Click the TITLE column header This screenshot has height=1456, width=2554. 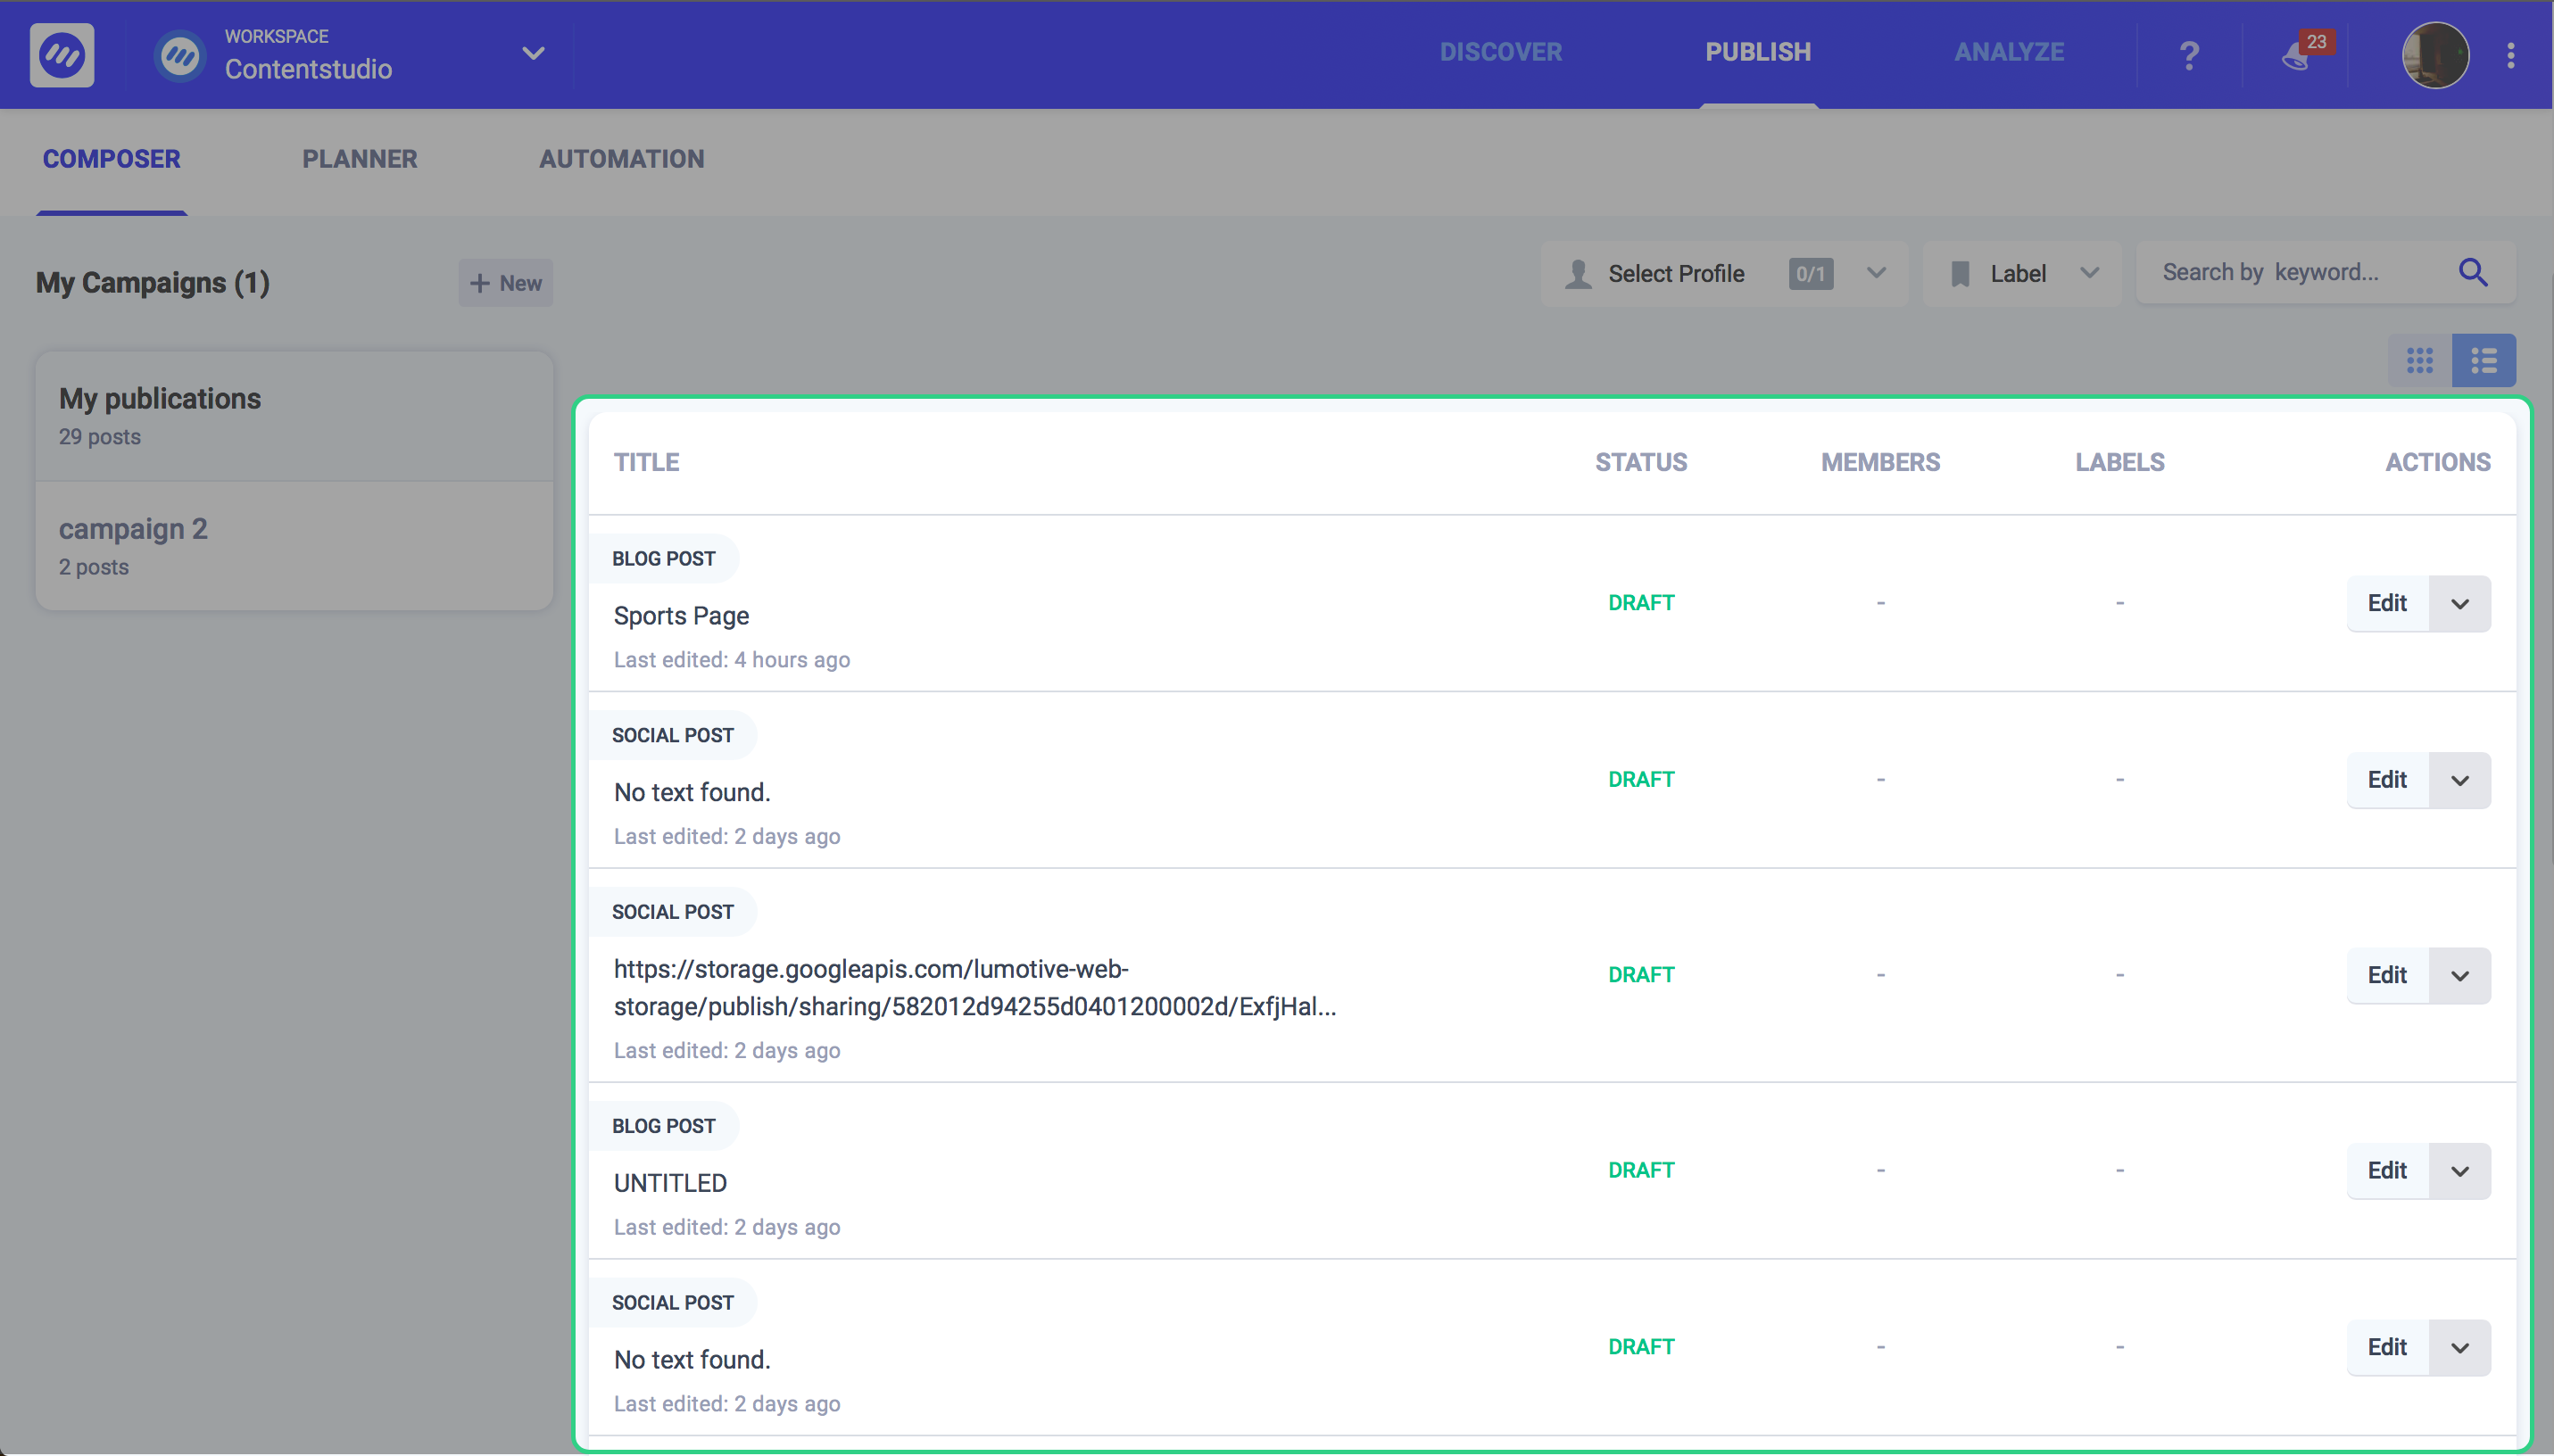tap(646, 463)
